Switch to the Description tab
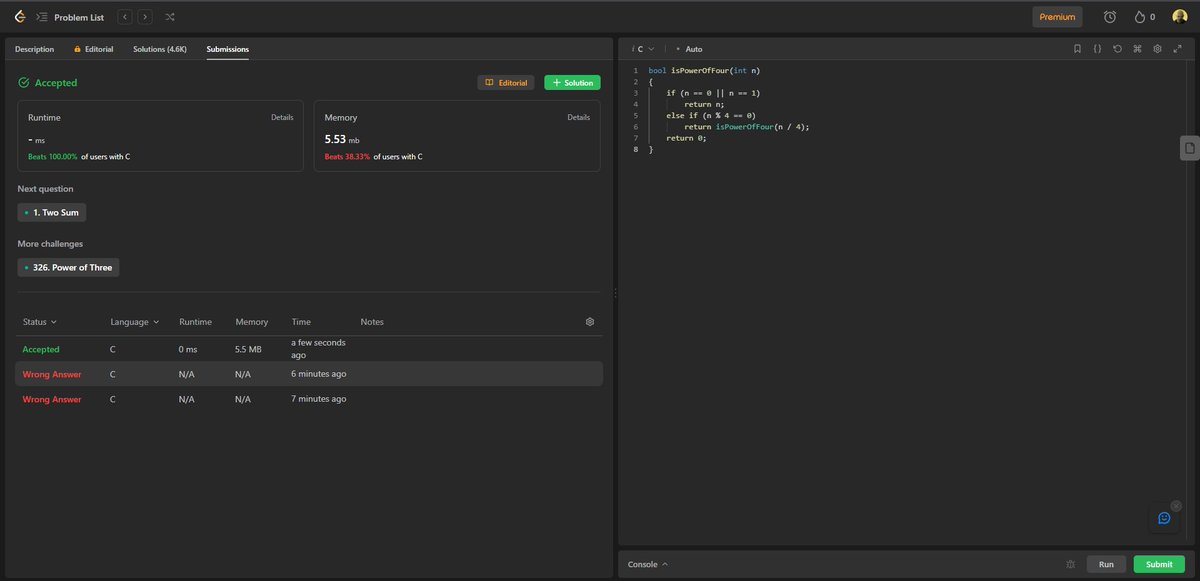This screenshot has width=1200, height=581. tap(33, 48)
